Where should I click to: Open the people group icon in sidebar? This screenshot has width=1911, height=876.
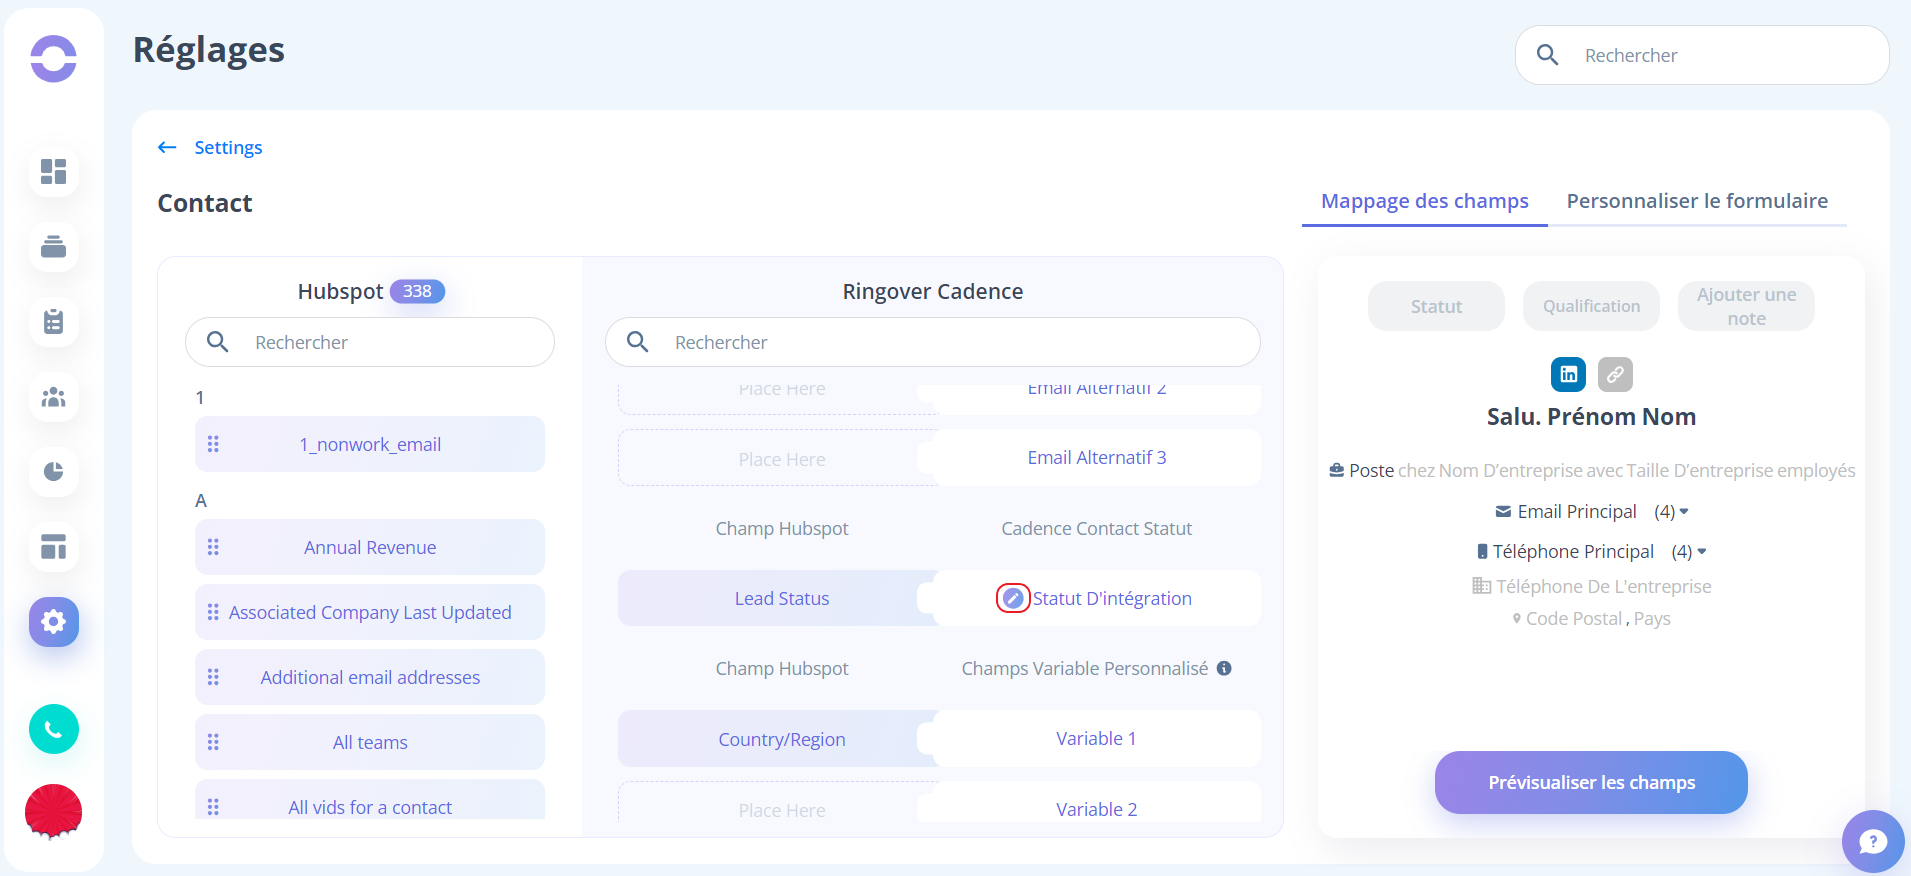pos(54,397)
